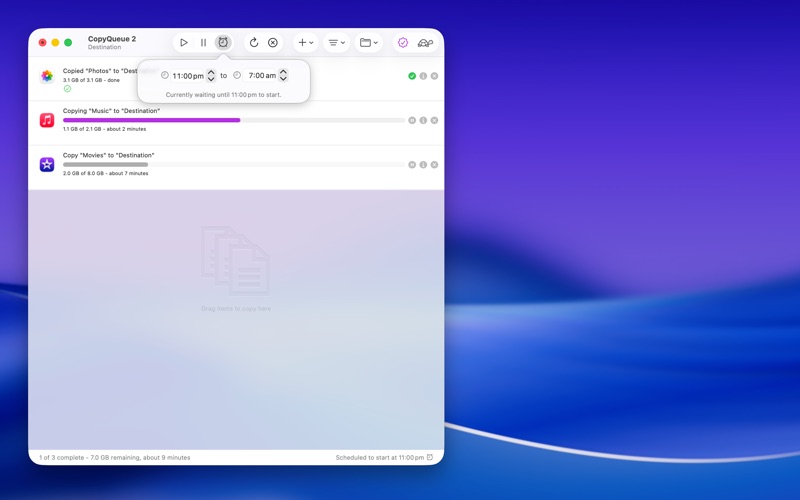Remove the Photos copy item
This screenshot has height=500, width=800.
434,76
